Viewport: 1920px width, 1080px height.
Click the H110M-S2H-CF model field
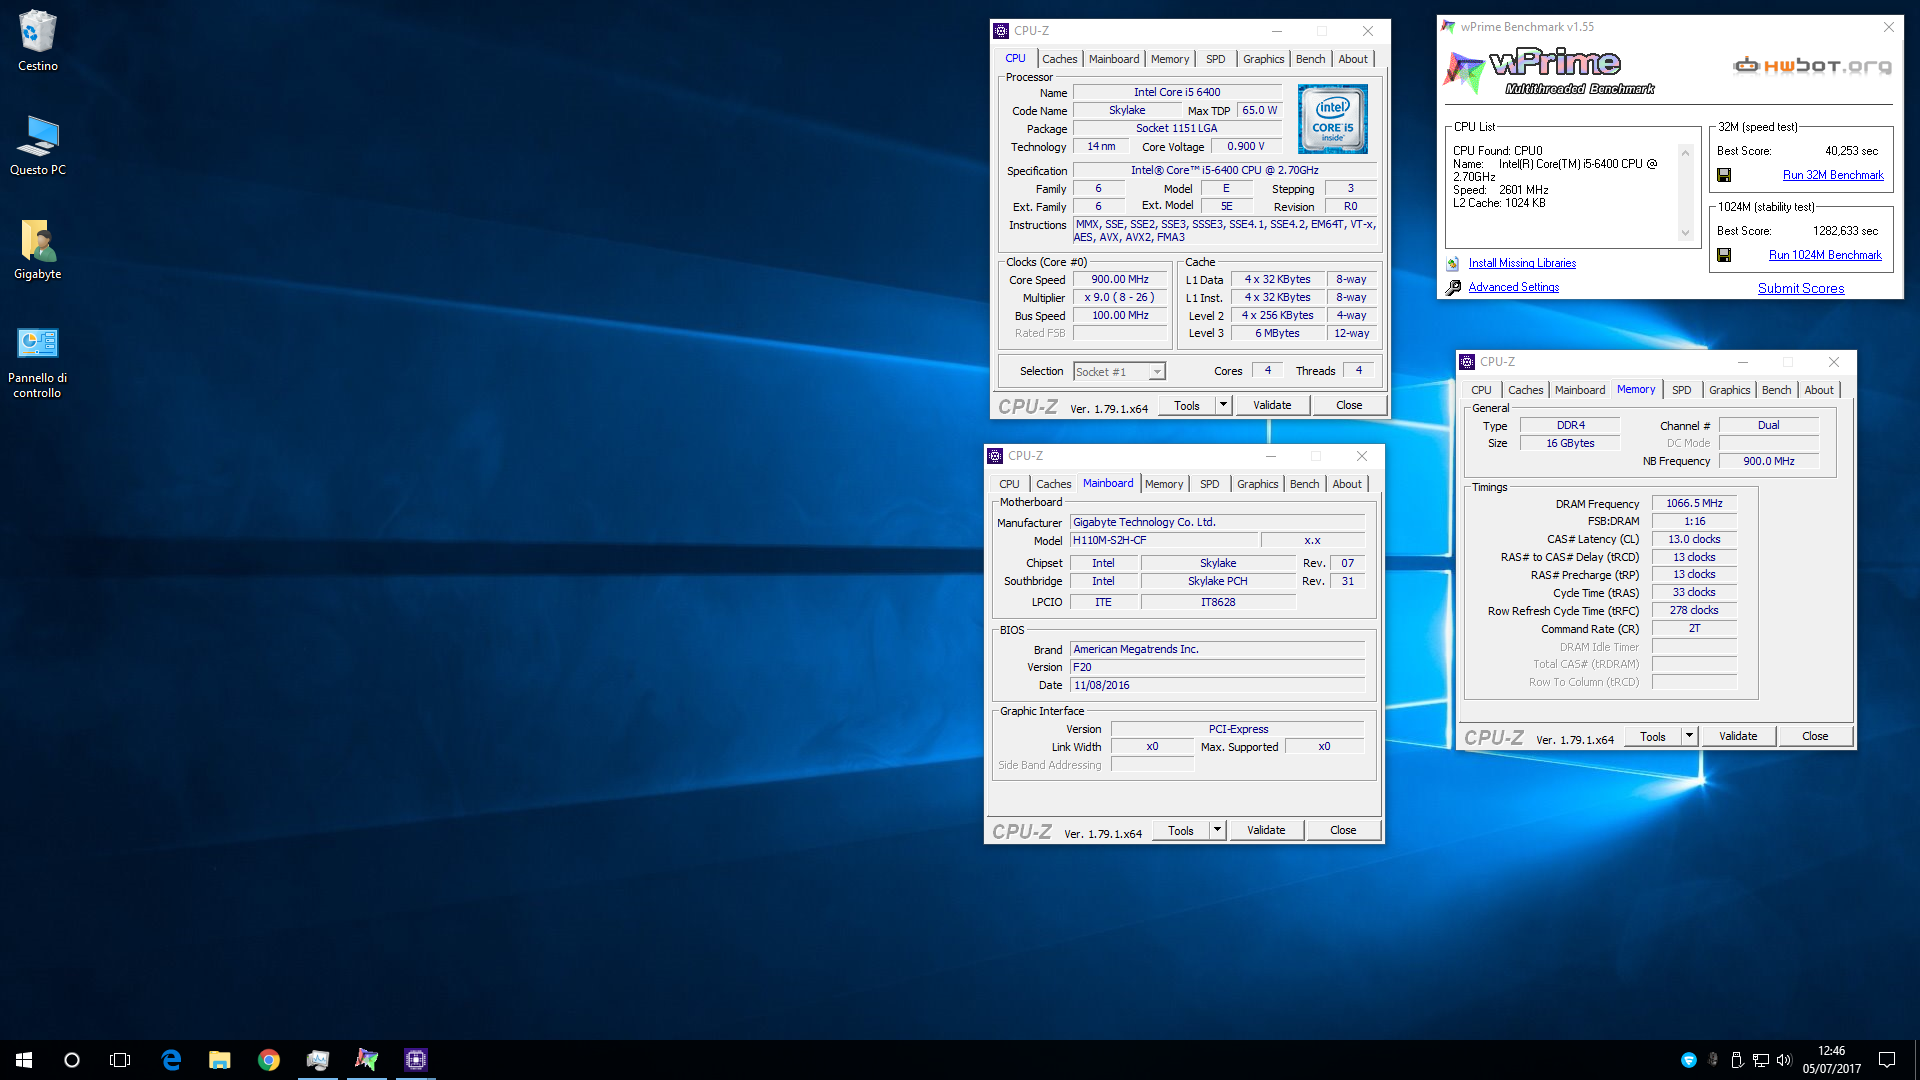(1163, 540)
